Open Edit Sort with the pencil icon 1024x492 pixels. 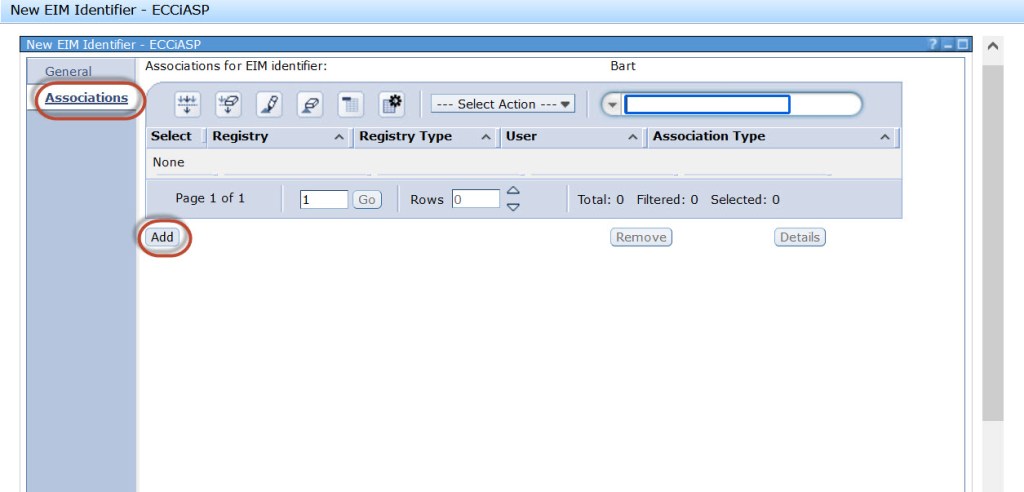[x=268, y=104]
